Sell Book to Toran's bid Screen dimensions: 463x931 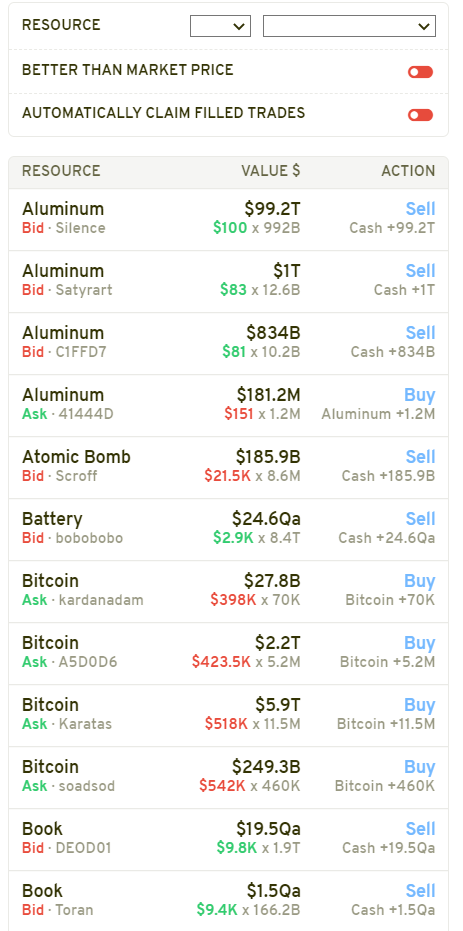[420, 891]
